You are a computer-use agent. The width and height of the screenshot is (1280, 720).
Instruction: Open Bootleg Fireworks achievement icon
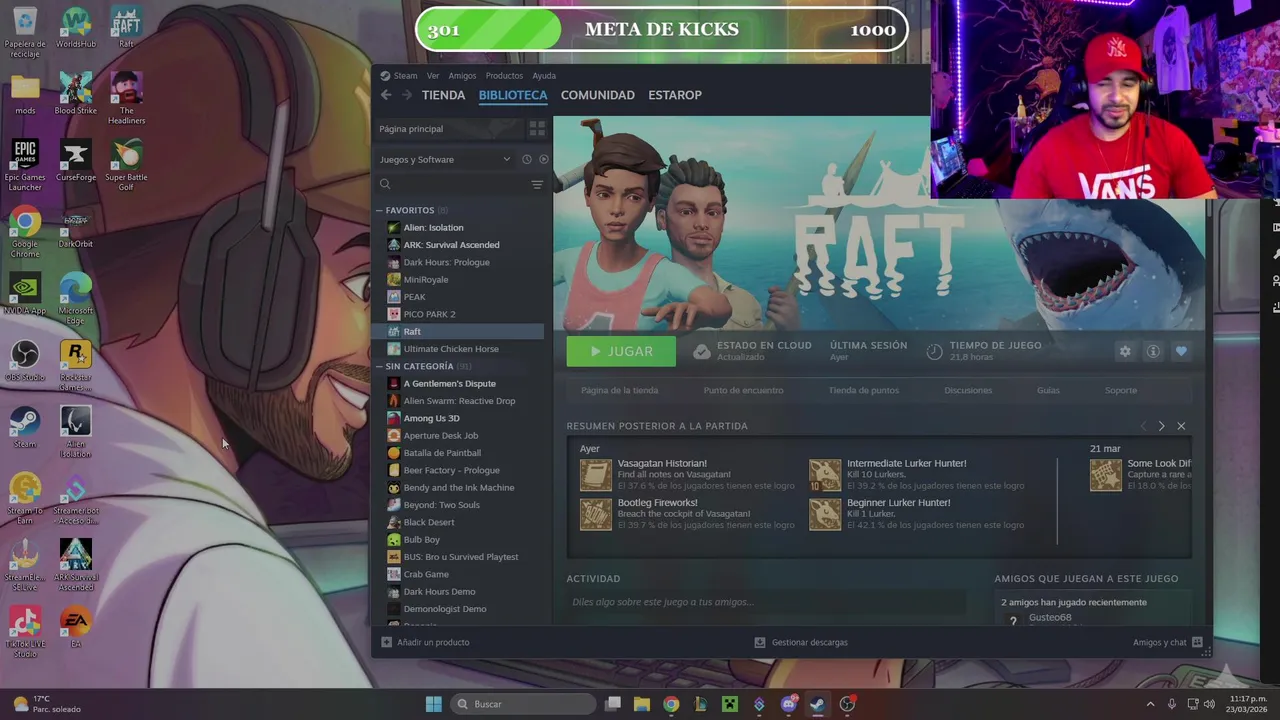coord(595,514)
